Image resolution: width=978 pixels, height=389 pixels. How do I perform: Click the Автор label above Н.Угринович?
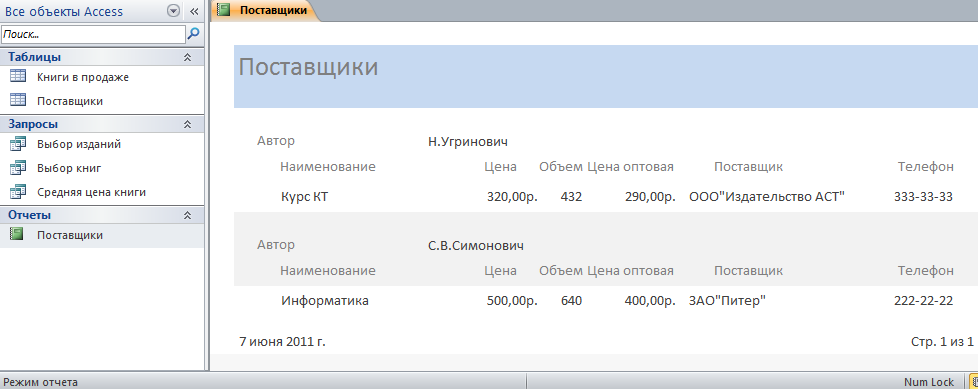click(x=276, y=141)
